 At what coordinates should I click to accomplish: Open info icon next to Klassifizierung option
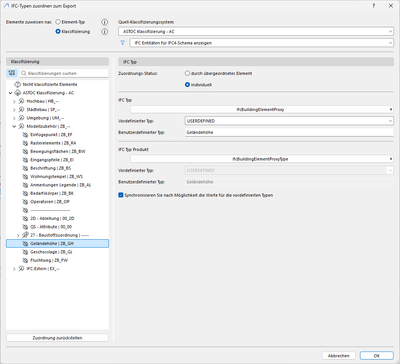coord(104,32)
